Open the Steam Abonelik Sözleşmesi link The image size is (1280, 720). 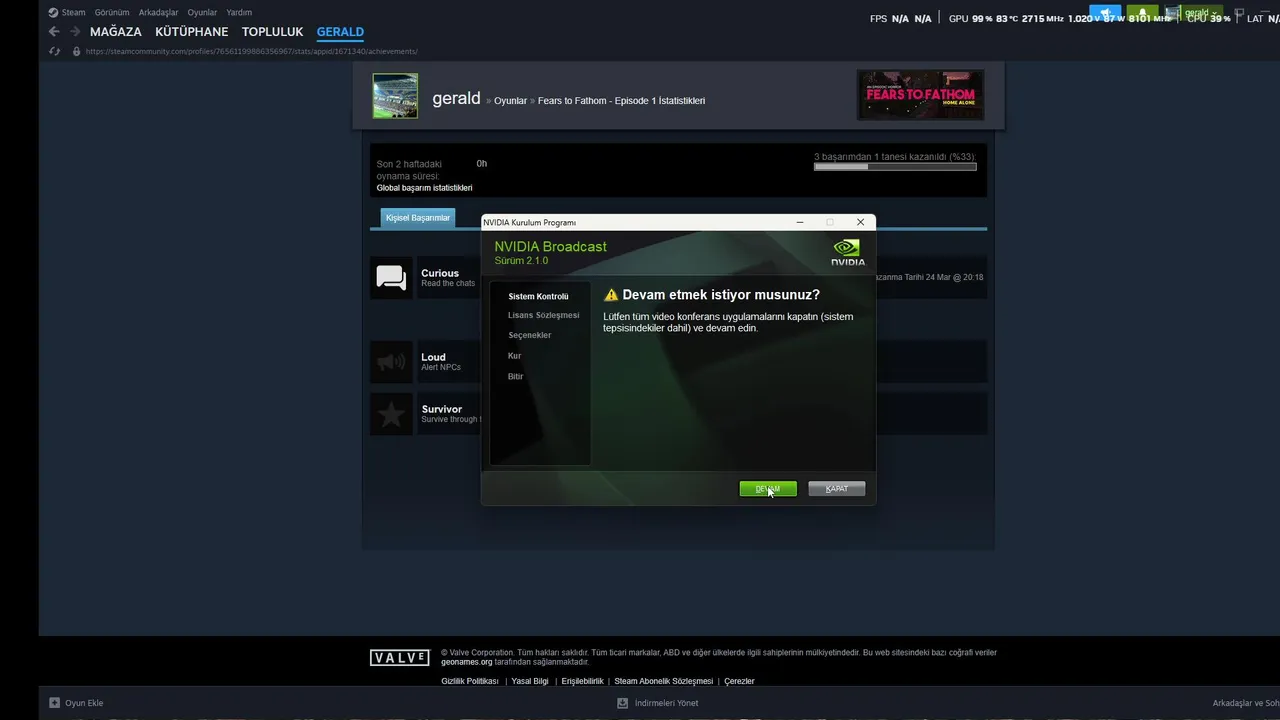[x=664, y=681]
